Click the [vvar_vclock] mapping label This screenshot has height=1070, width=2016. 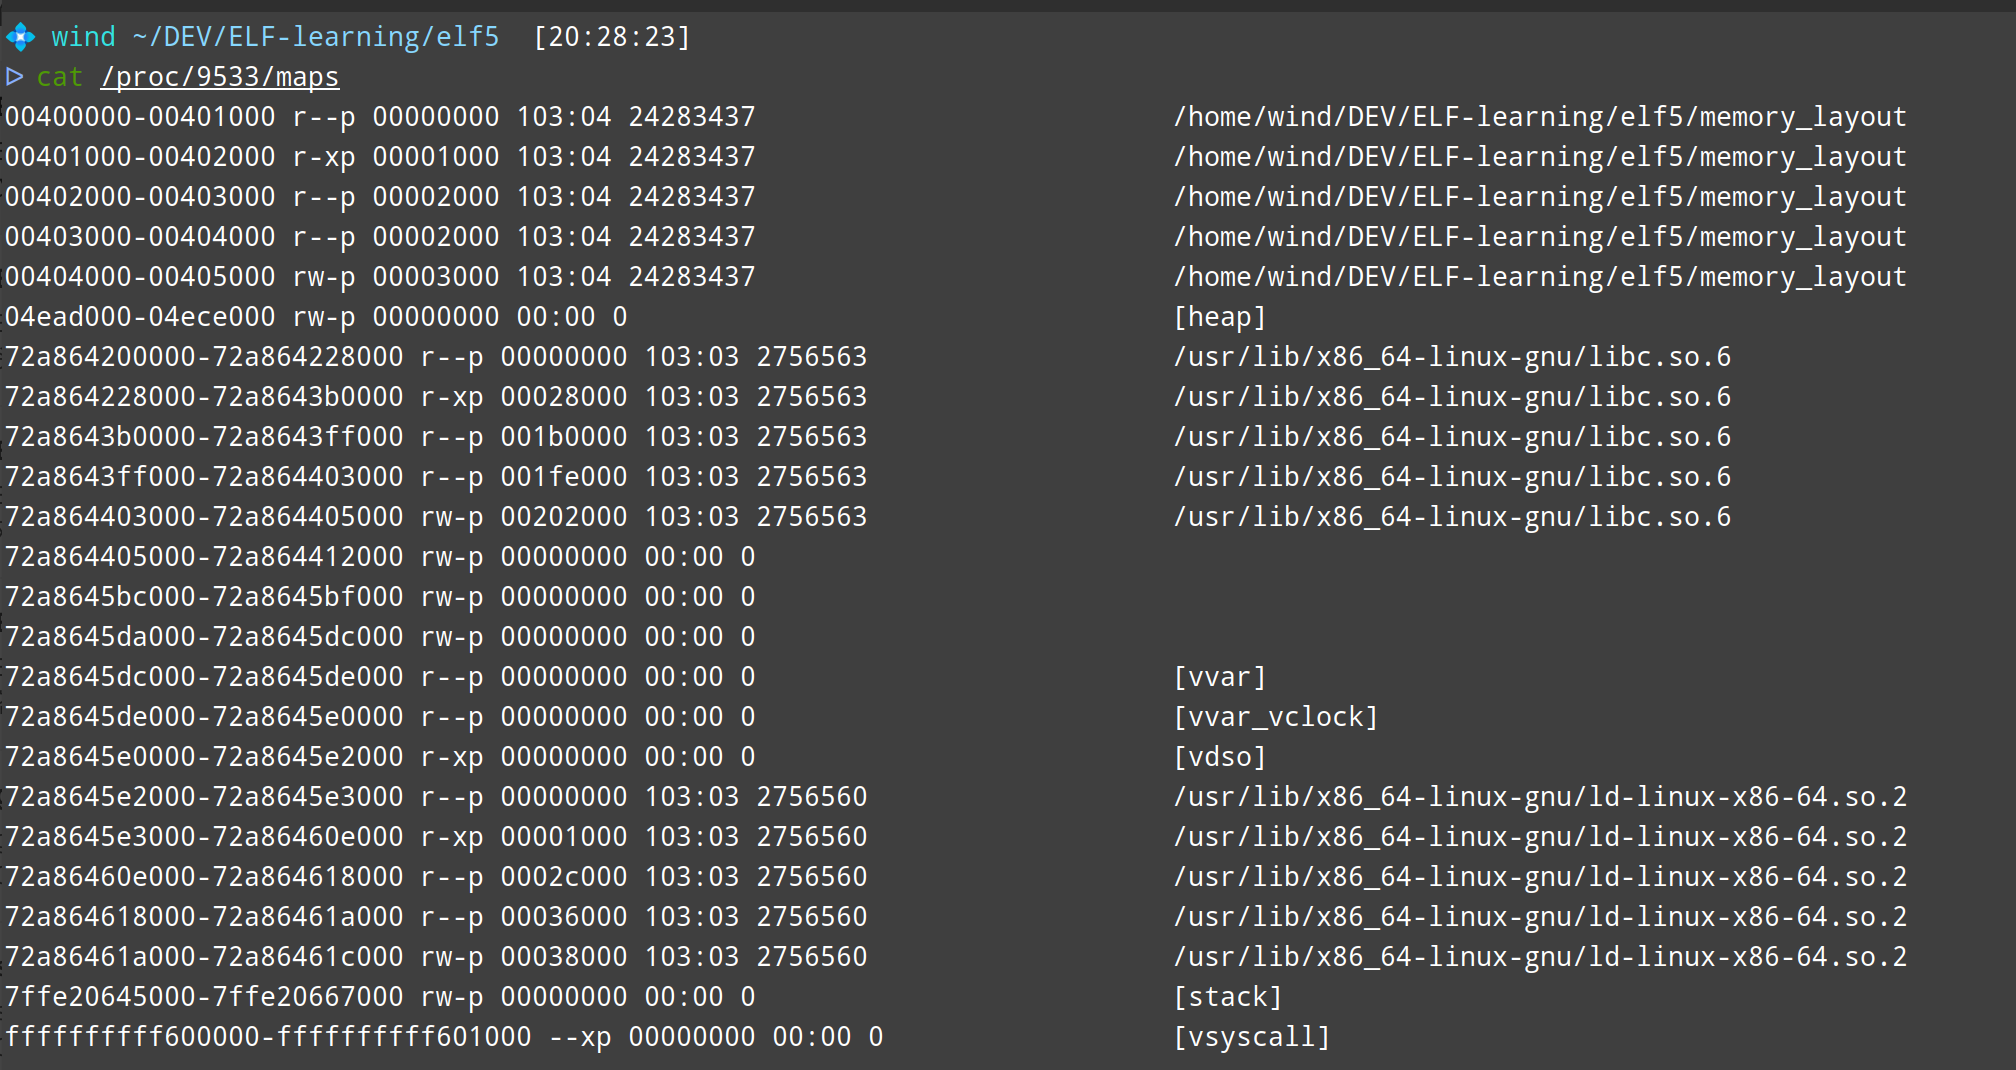[1275, 717]
